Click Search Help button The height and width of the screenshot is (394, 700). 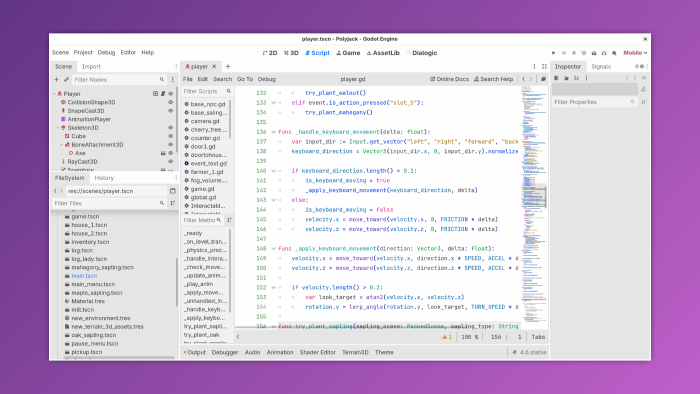coord(493,79)
